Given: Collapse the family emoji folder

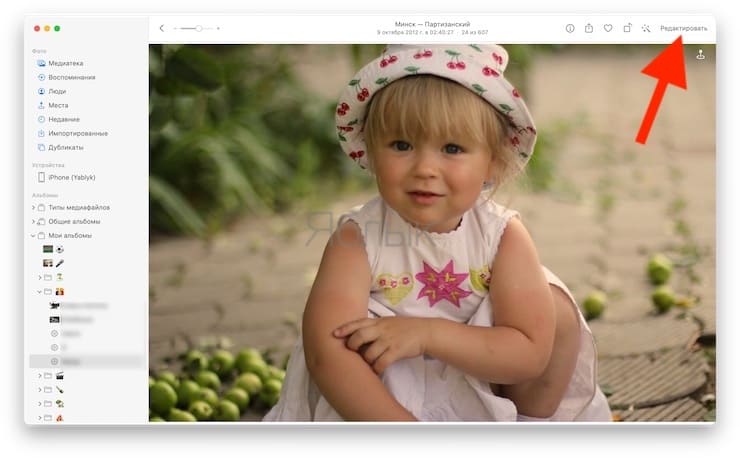Looking at the screenshot, I should point(40,291).
